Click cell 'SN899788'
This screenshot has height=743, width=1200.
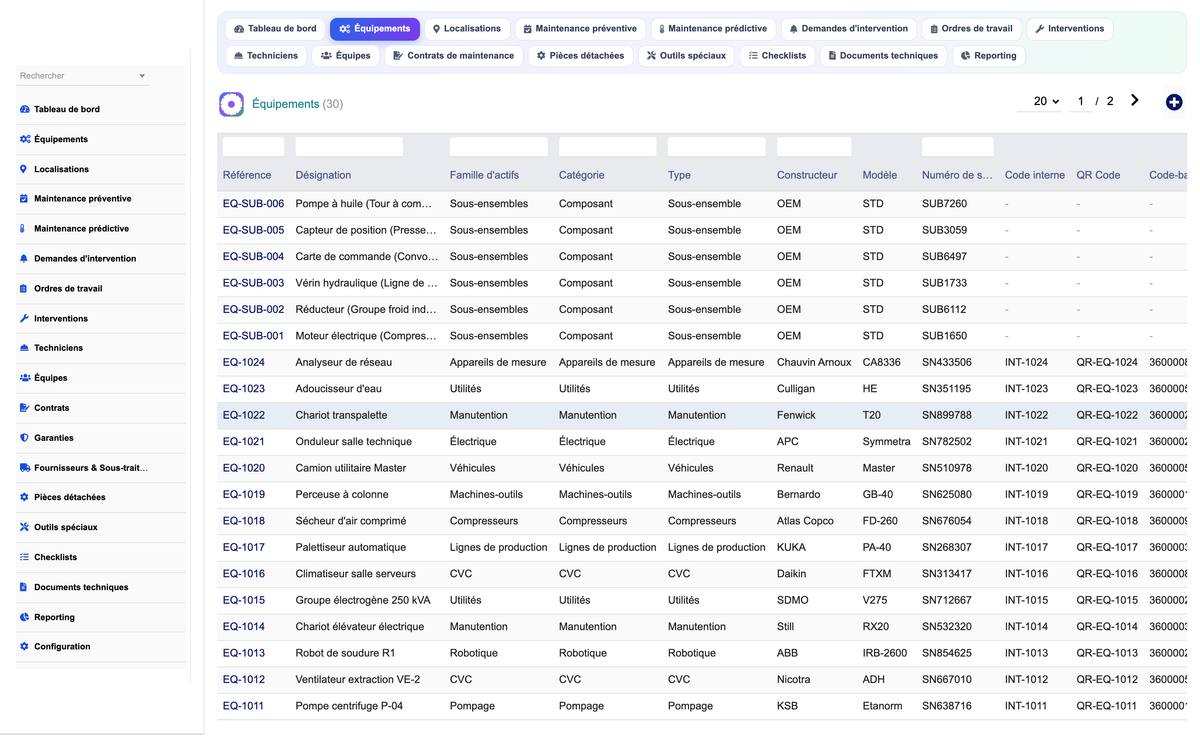[x=946, y=416]
